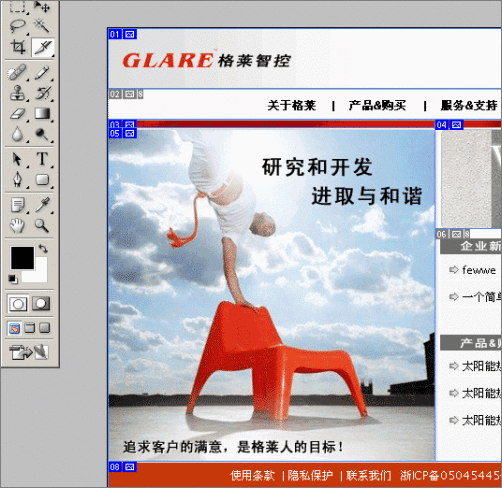Select the Dodge tool
The height and width of the screenshot is (488, 502).
click(42, 134)
